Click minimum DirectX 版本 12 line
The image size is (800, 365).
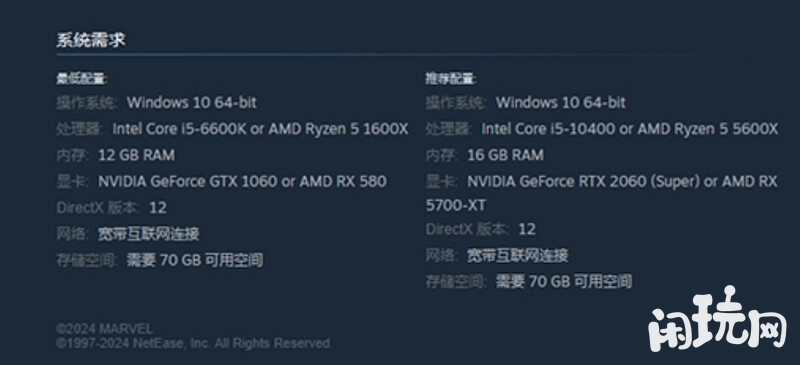pos(111,208)
